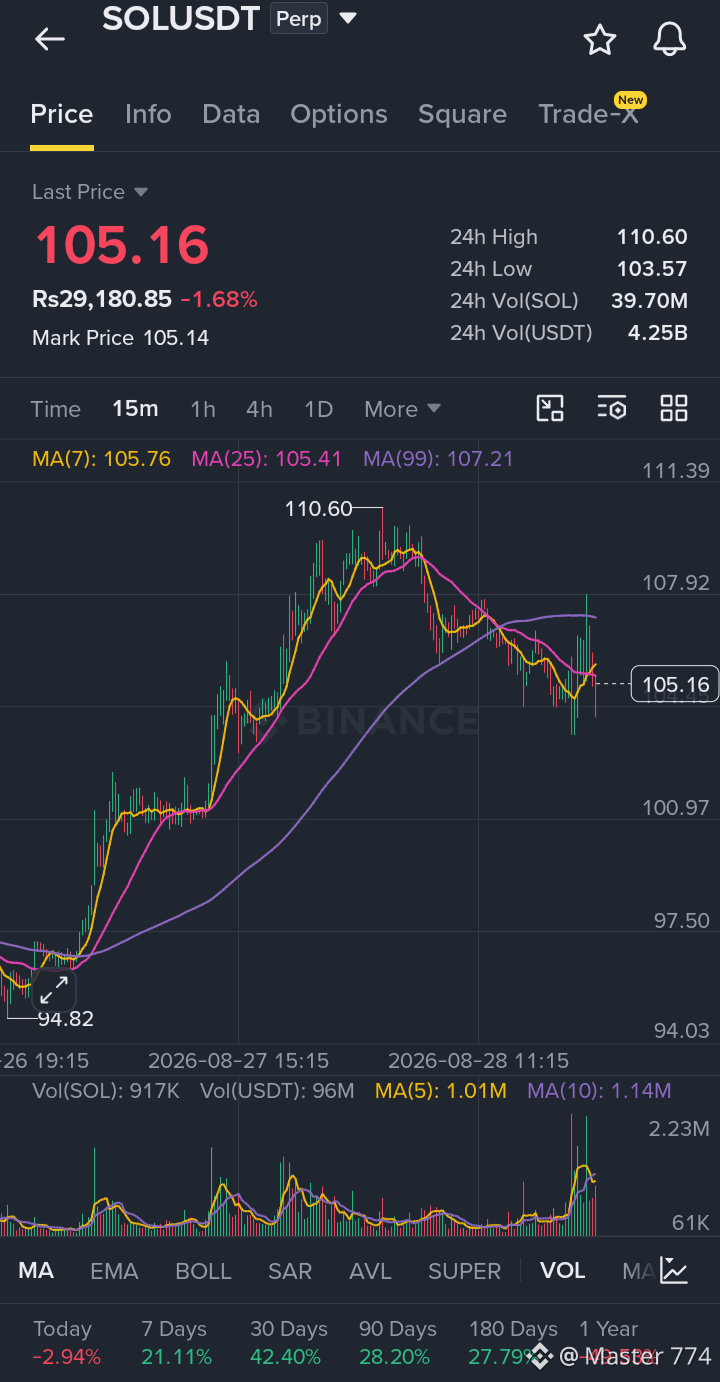The width and height of the screenshot is (720, 1382).
Task: Toggle the SAR indicator
Action: [x=290, y=1271]
